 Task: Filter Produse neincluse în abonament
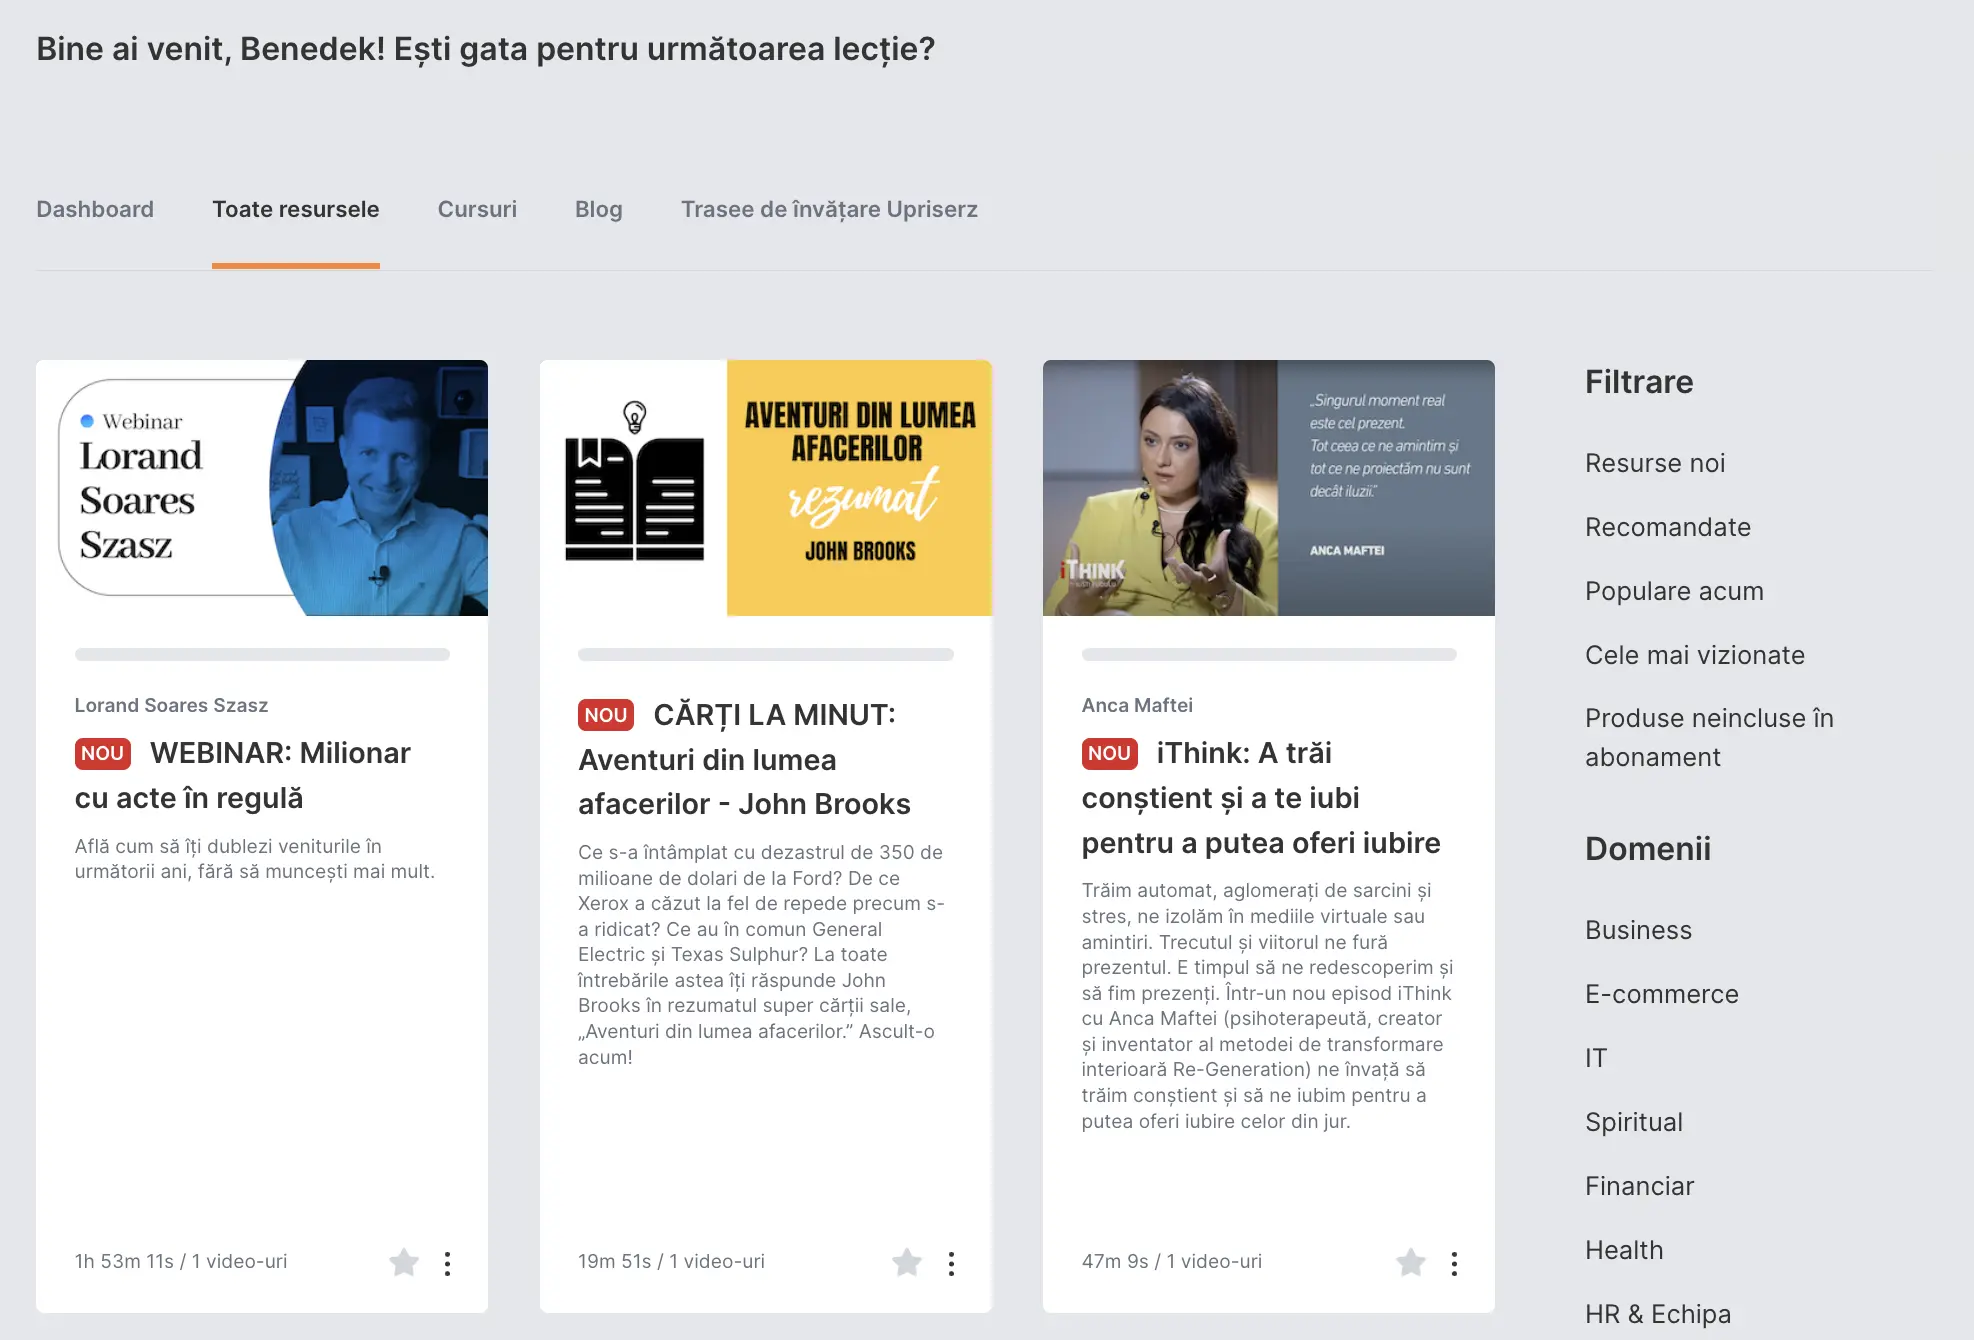click(x=1709, y=738)
